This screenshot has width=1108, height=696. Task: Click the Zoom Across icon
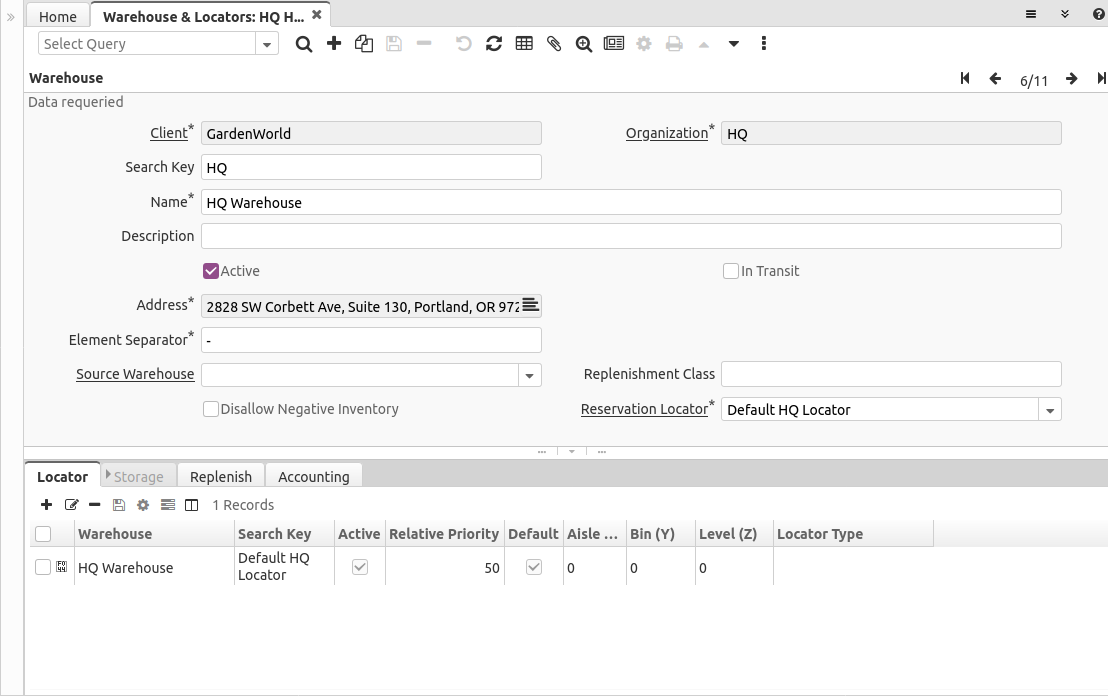584,44
